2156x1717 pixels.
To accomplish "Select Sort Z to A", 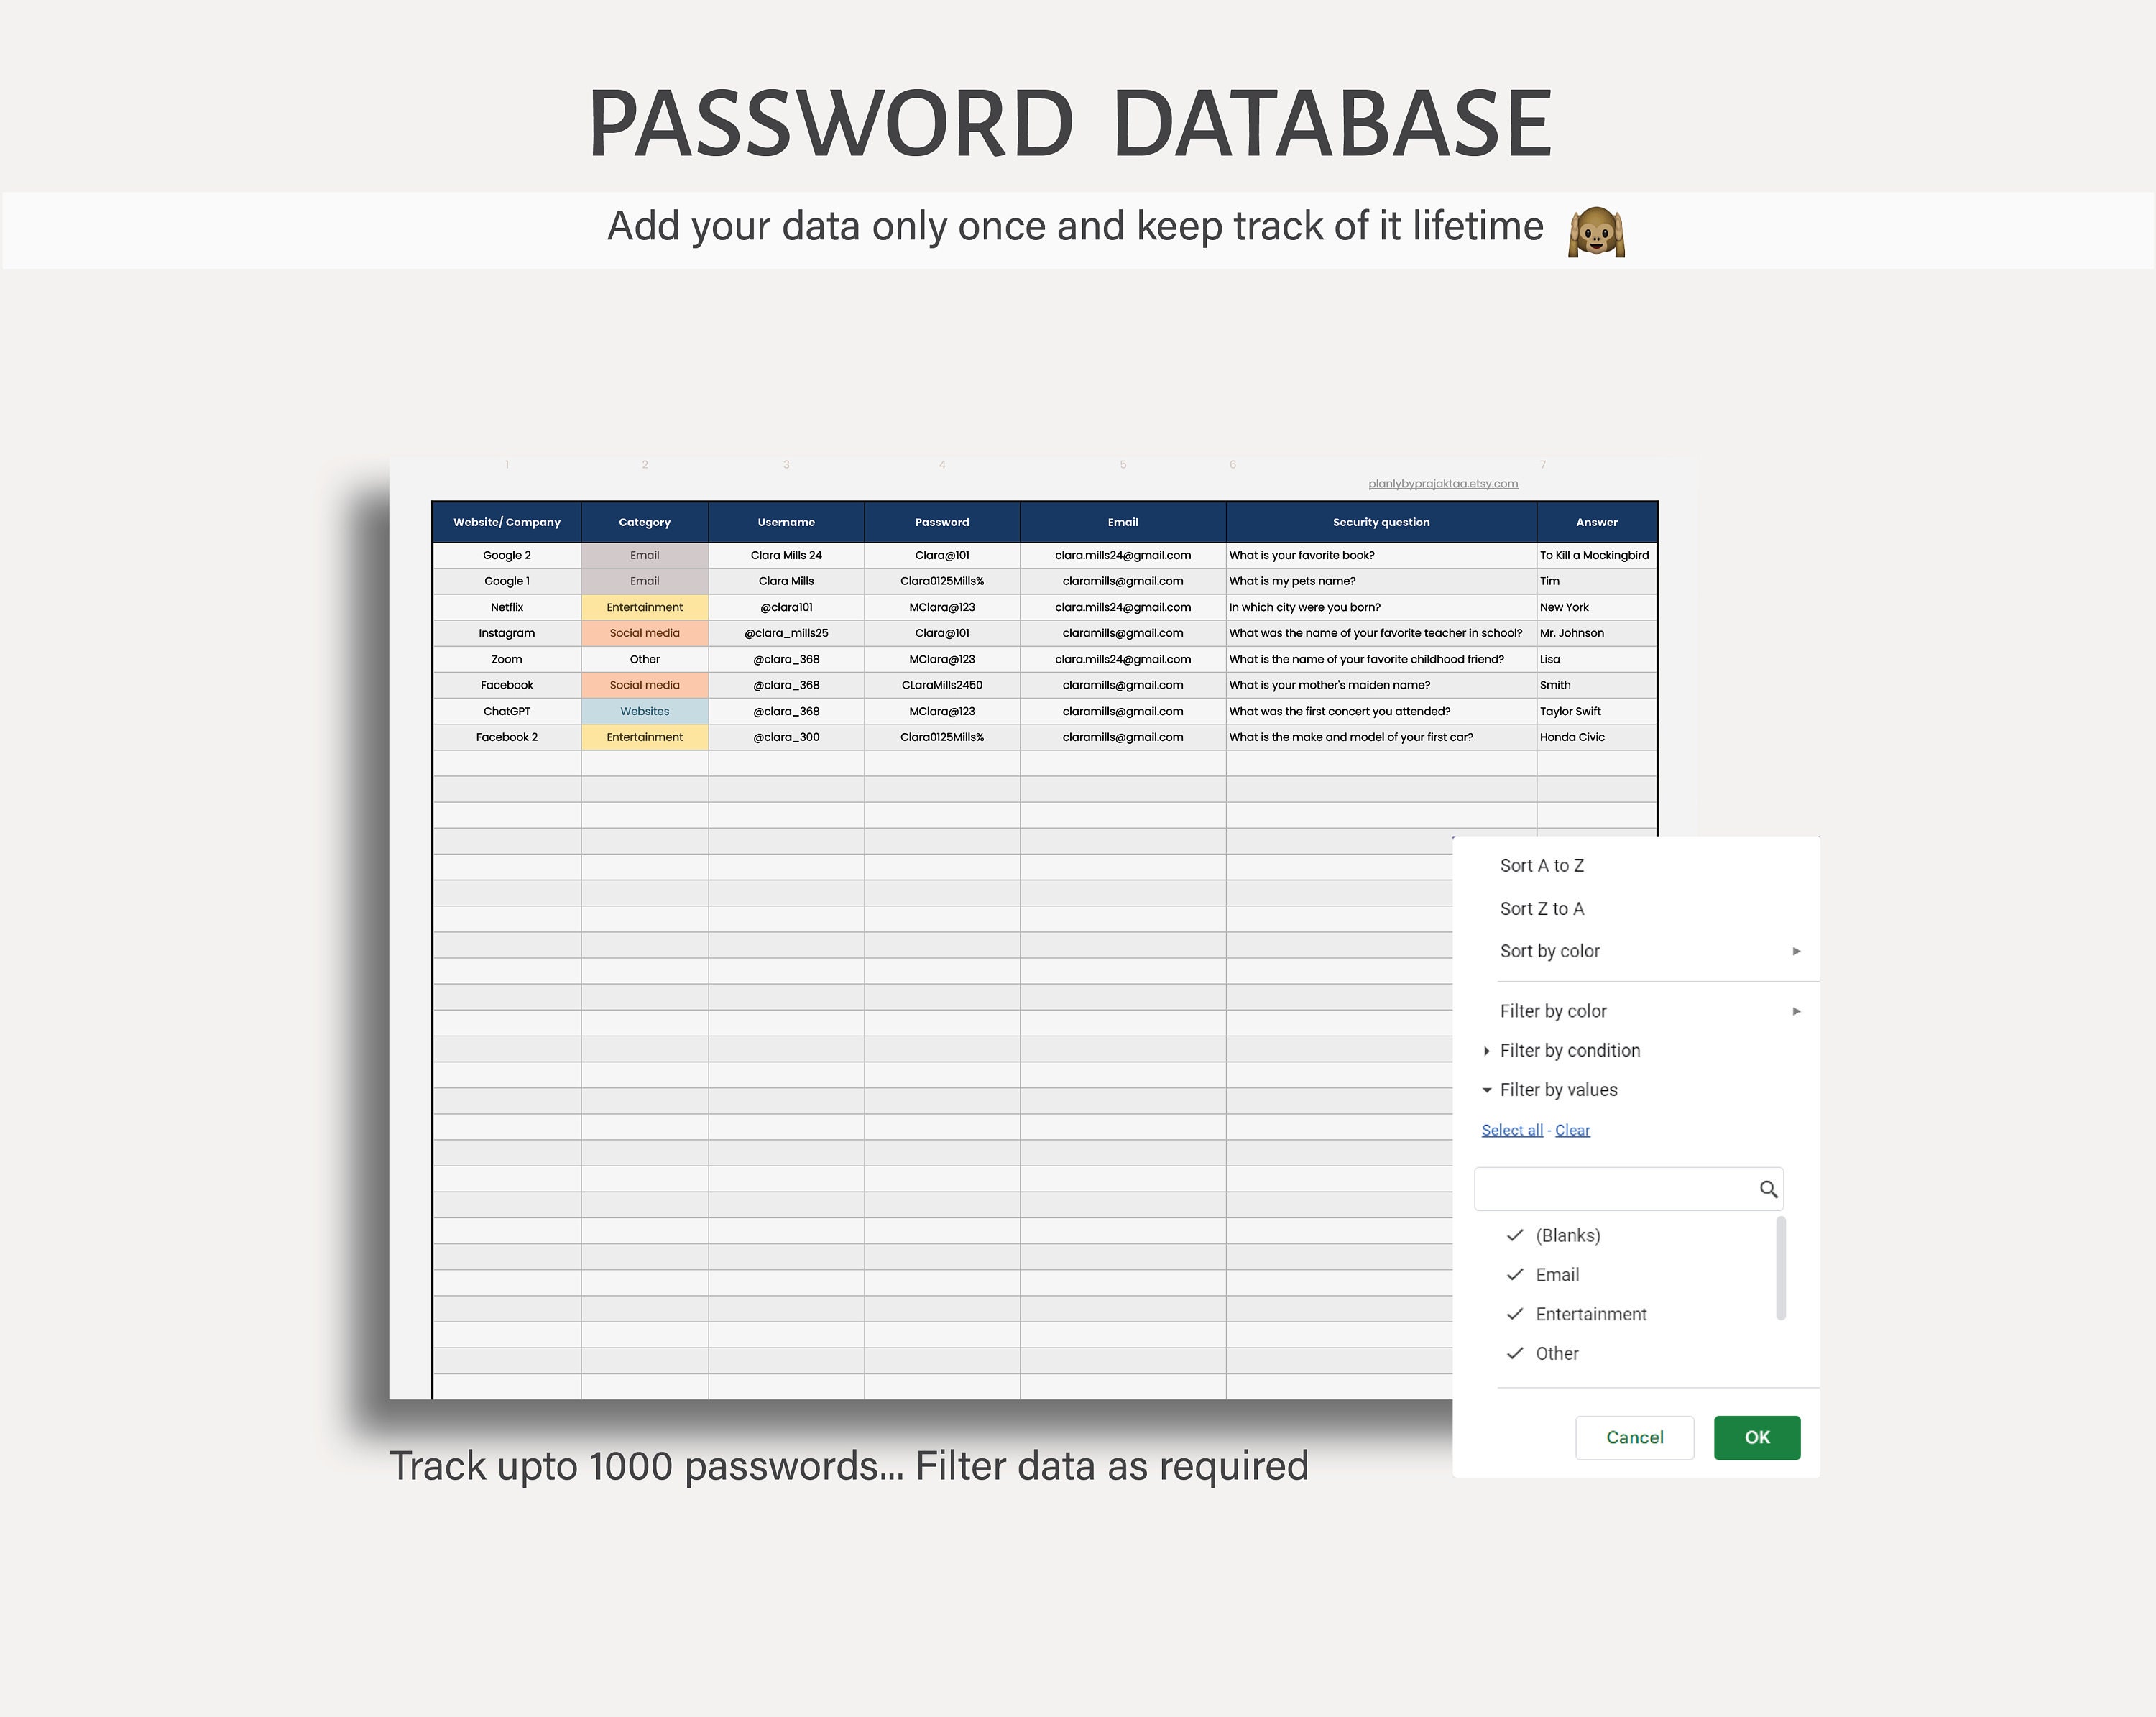I will click(x=1541, y=908).
